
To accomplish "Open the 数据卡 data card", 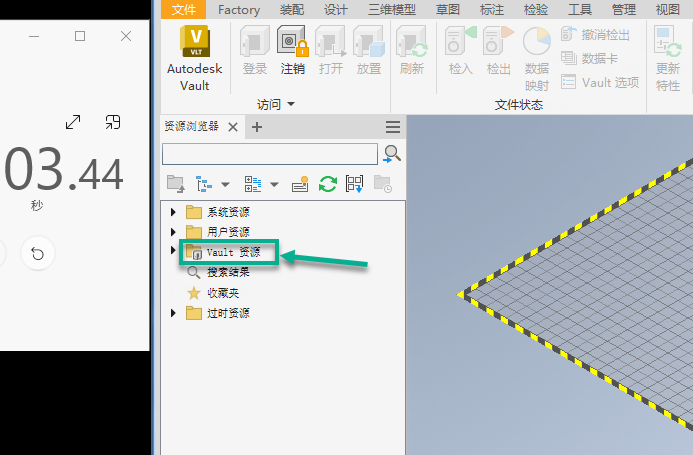I will coord(589,58).
